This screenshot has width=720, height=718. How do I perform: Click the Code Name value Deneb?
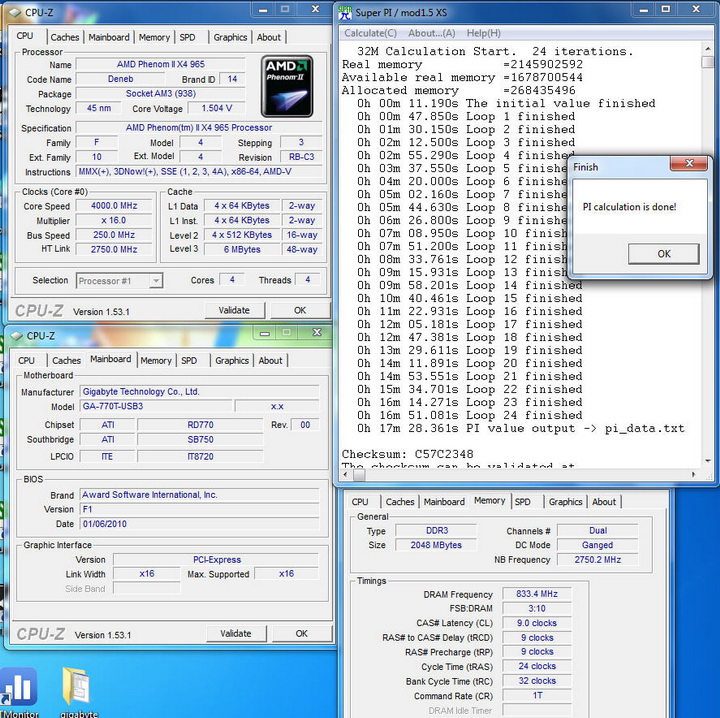tap(120, 79)
